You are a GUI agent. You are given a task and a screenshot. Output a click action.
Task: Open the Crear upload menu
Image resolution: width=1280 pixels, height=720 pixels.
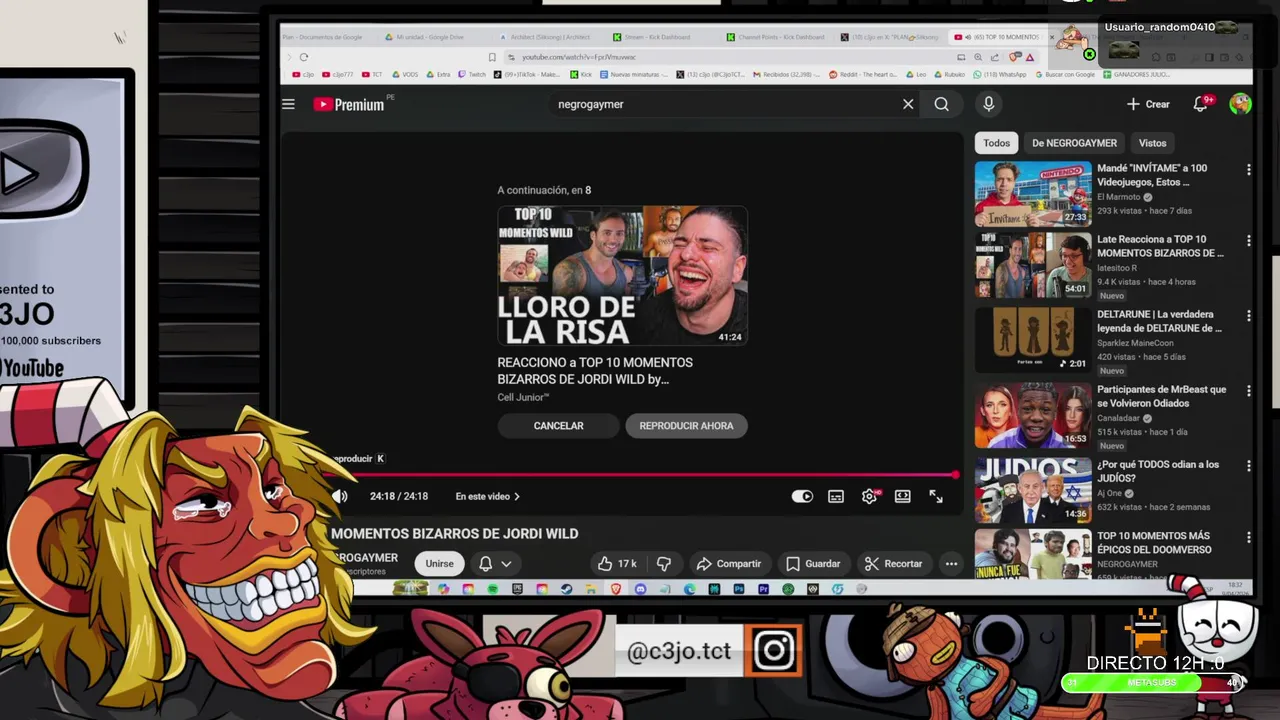[1147, 104]
